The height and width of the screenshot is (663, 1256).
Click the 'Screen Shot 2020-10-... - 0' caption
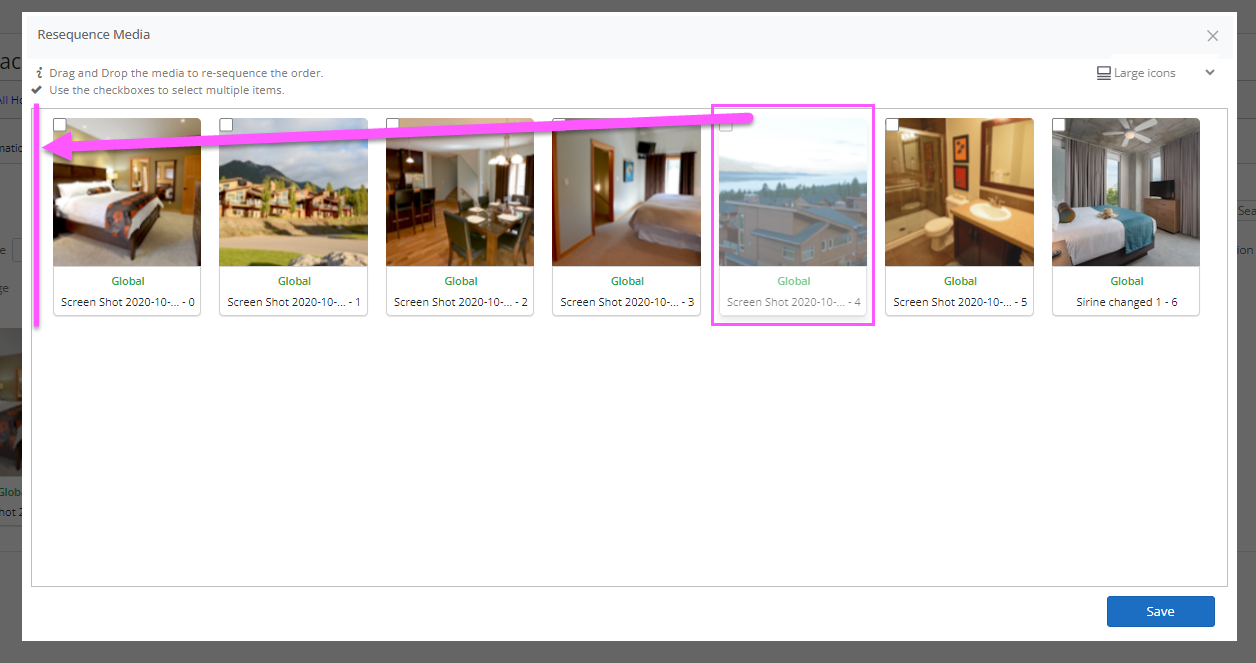pyautogui.click(x=127, y=302)
